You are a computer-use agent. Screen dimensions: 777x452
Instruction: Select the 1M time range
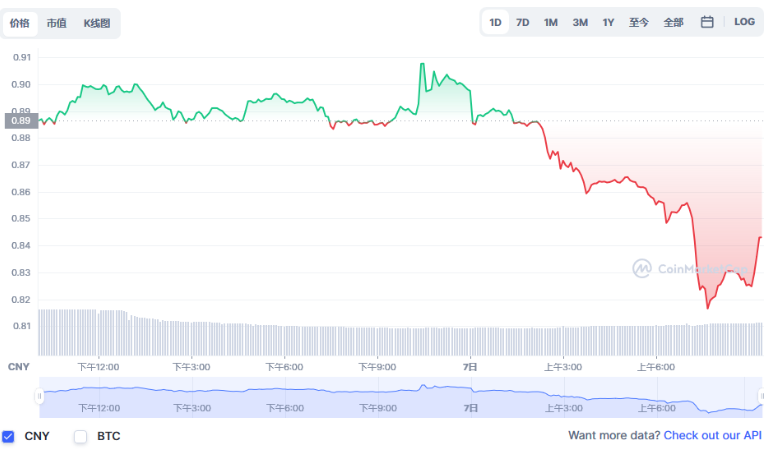pyautogui.click(x=551, y=22)
